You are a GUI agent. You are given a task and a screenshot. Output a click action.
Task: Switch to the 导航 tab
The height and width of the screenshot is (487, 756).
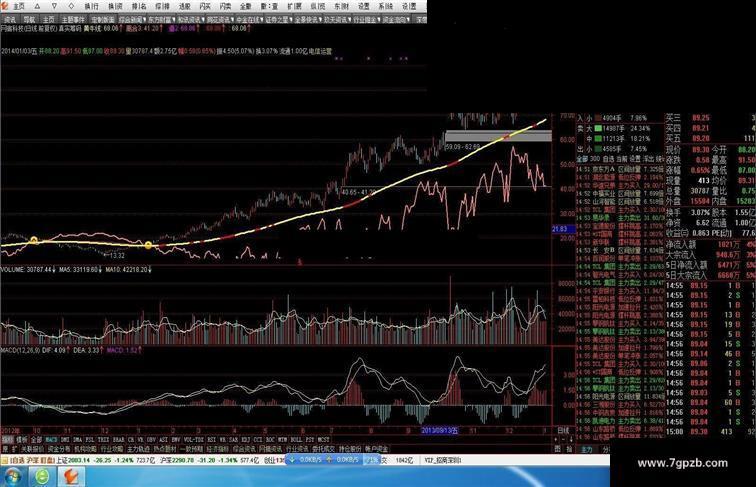pyautogui.click(x=29, y=19)
